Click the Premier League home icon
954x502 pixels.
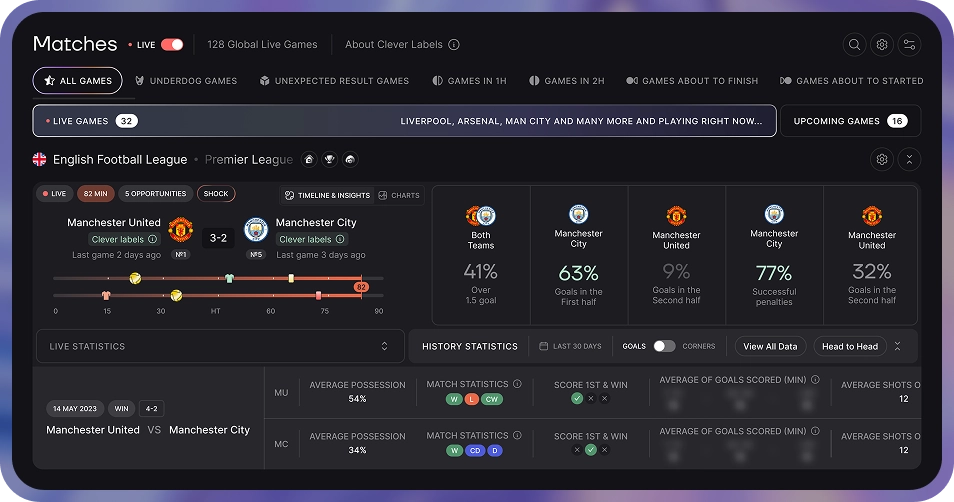tap(309, 159)
